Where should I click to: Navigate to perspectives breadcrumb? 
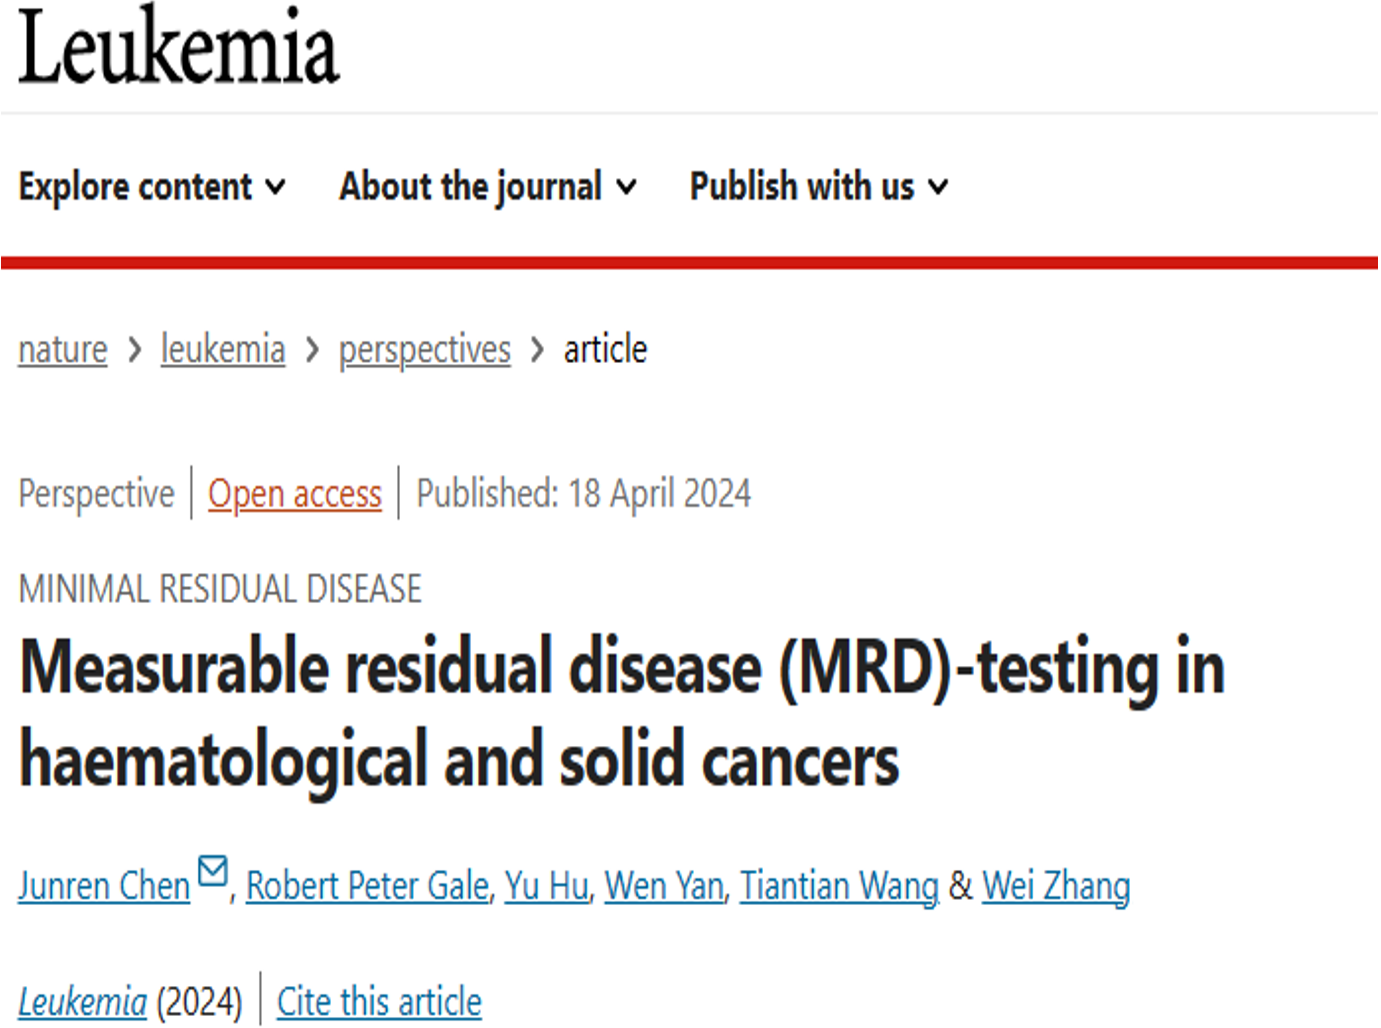click(x=425, y=351)
